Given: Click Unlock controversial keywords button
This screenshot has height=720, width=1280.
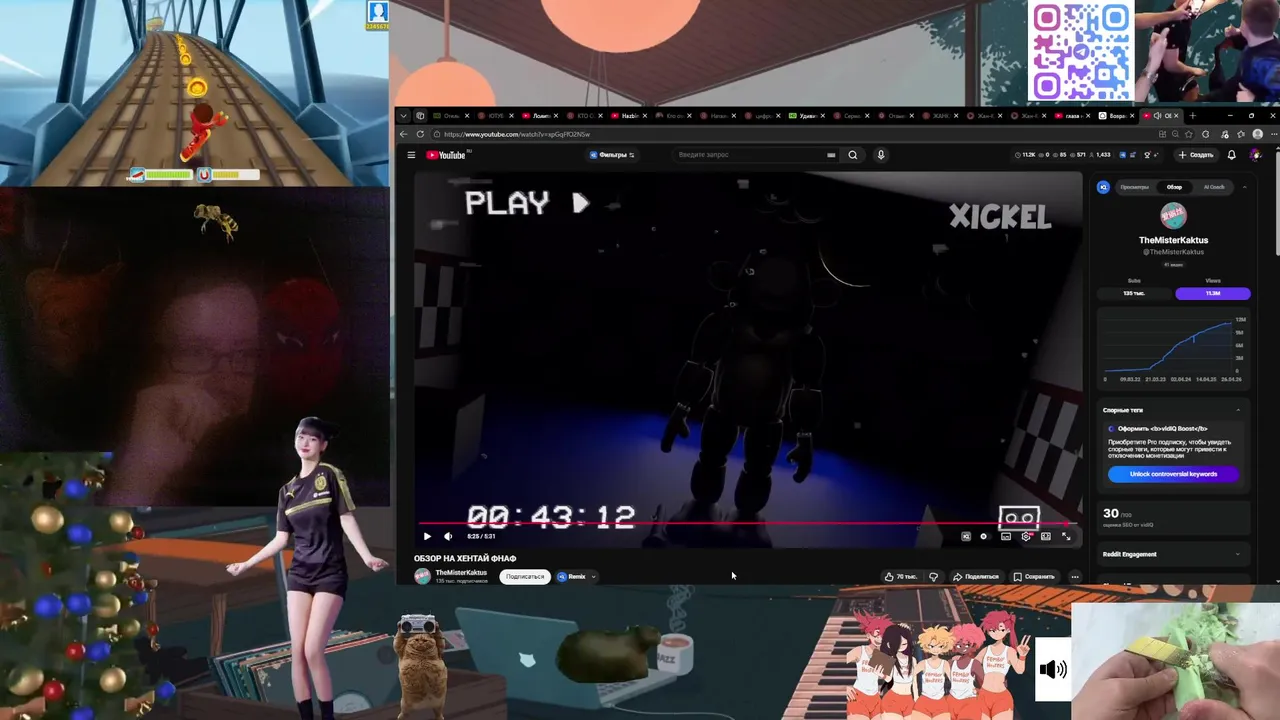Looking at the screenshot, I should [1174, 474].
